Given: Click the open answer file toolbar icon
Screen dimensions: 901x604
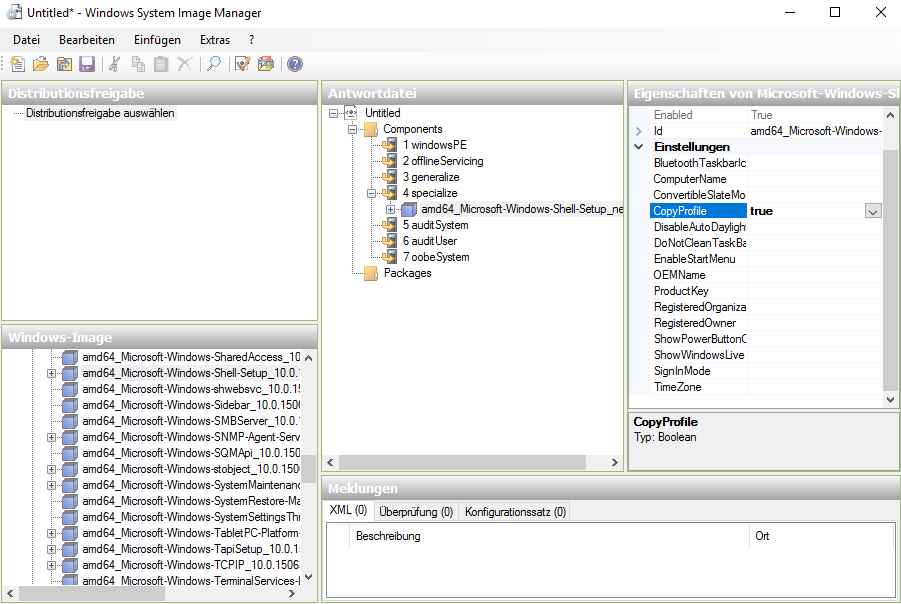Looking at the screenshot, I should pos(41,64).
